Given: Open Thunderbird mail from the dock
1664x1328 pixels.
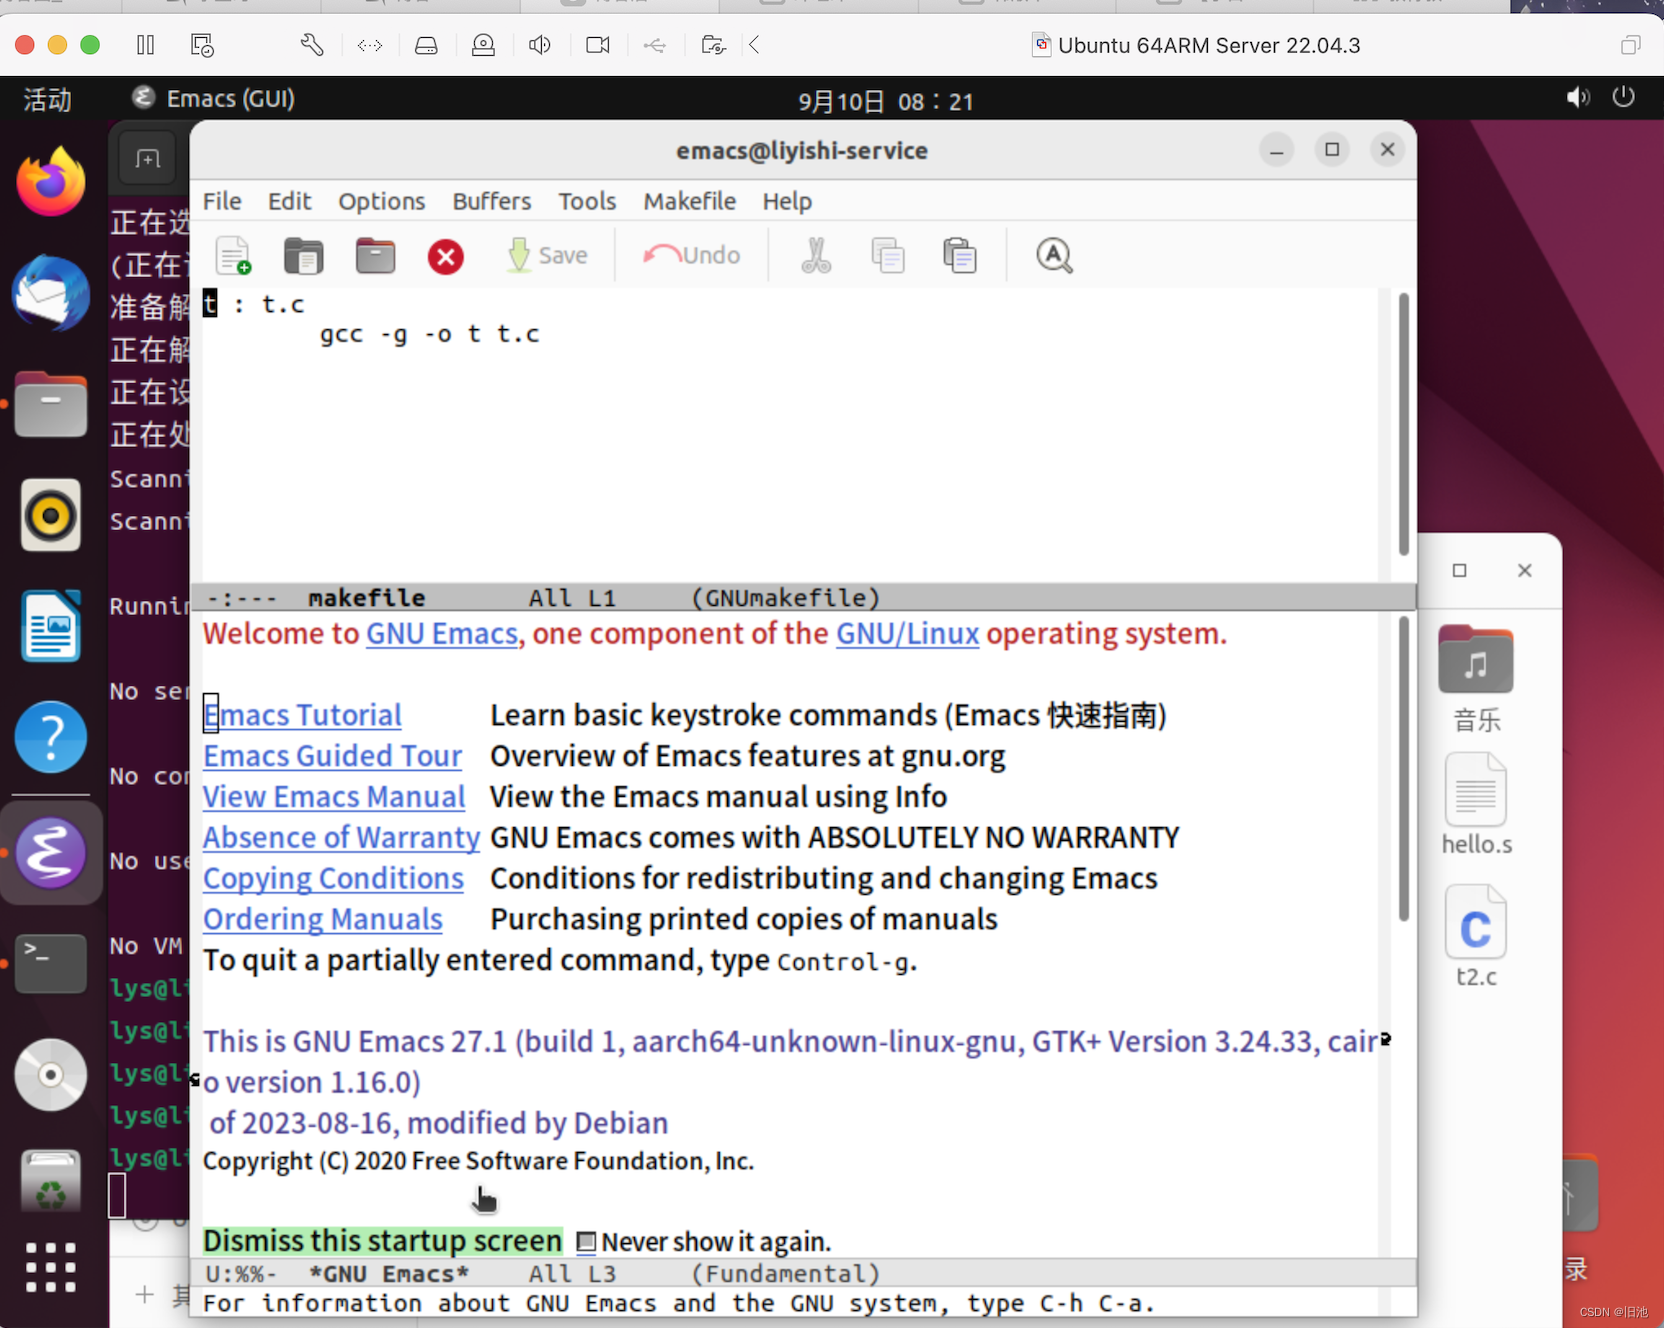Looking at the screenshot, I should pos(51,293).
